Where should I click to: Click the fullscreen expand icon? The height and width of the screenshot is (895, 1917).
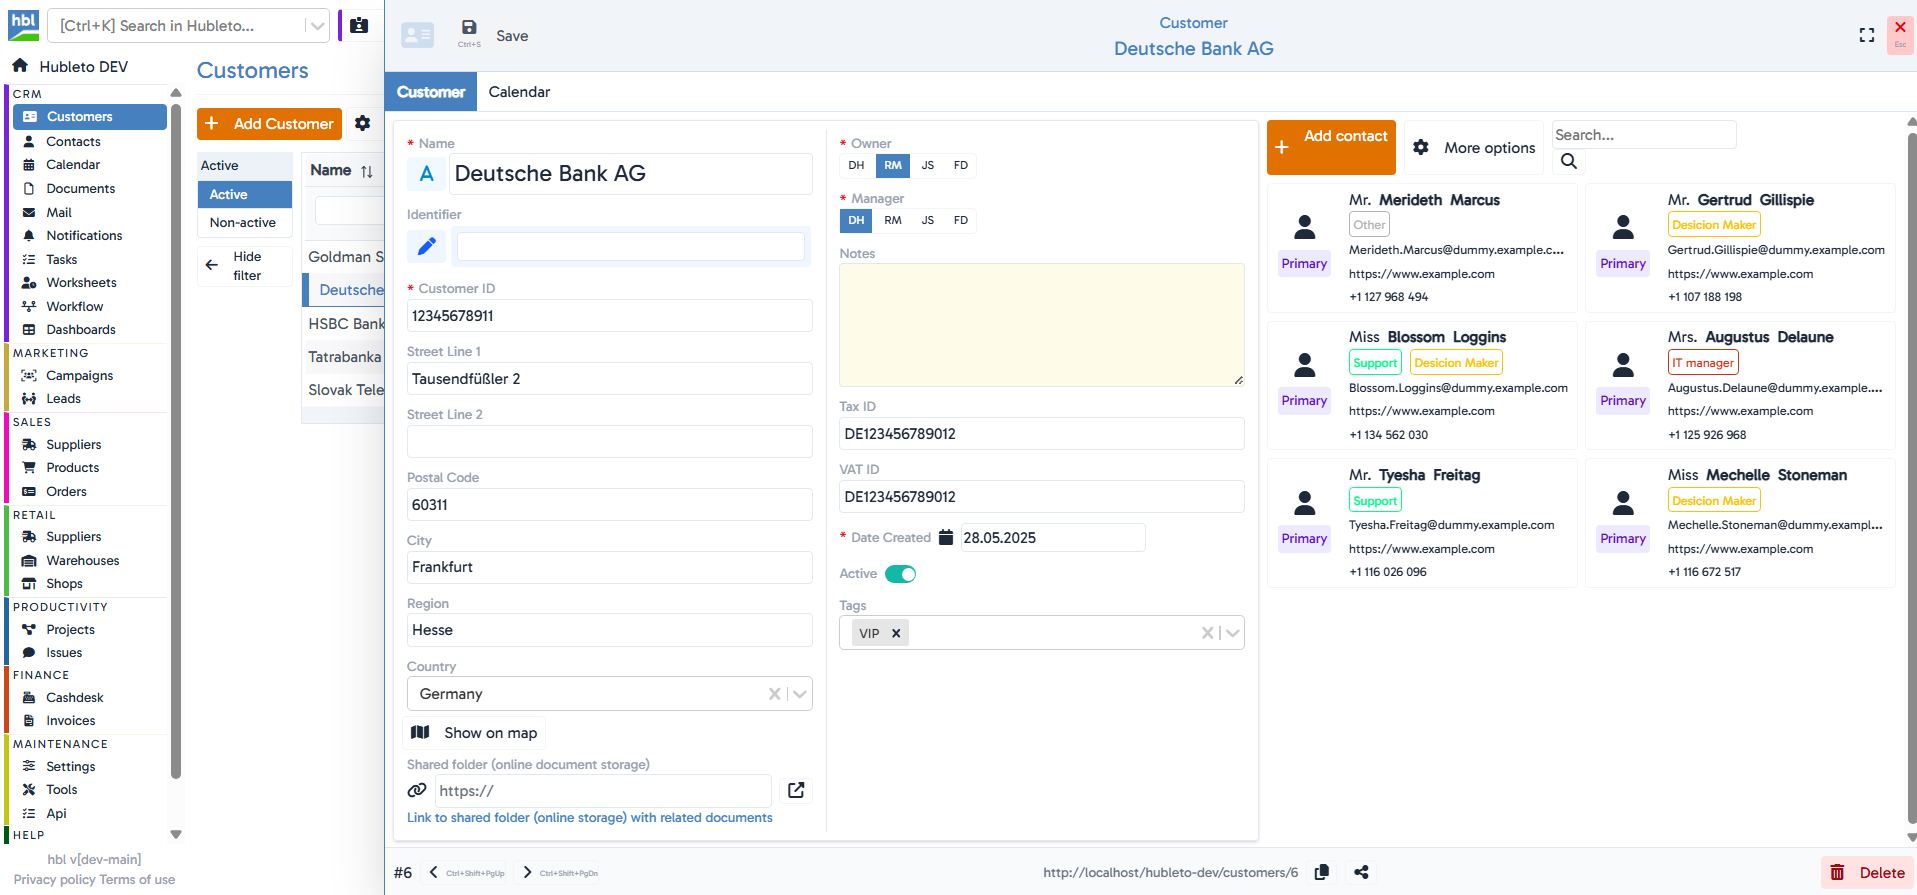click(1866, 35)
